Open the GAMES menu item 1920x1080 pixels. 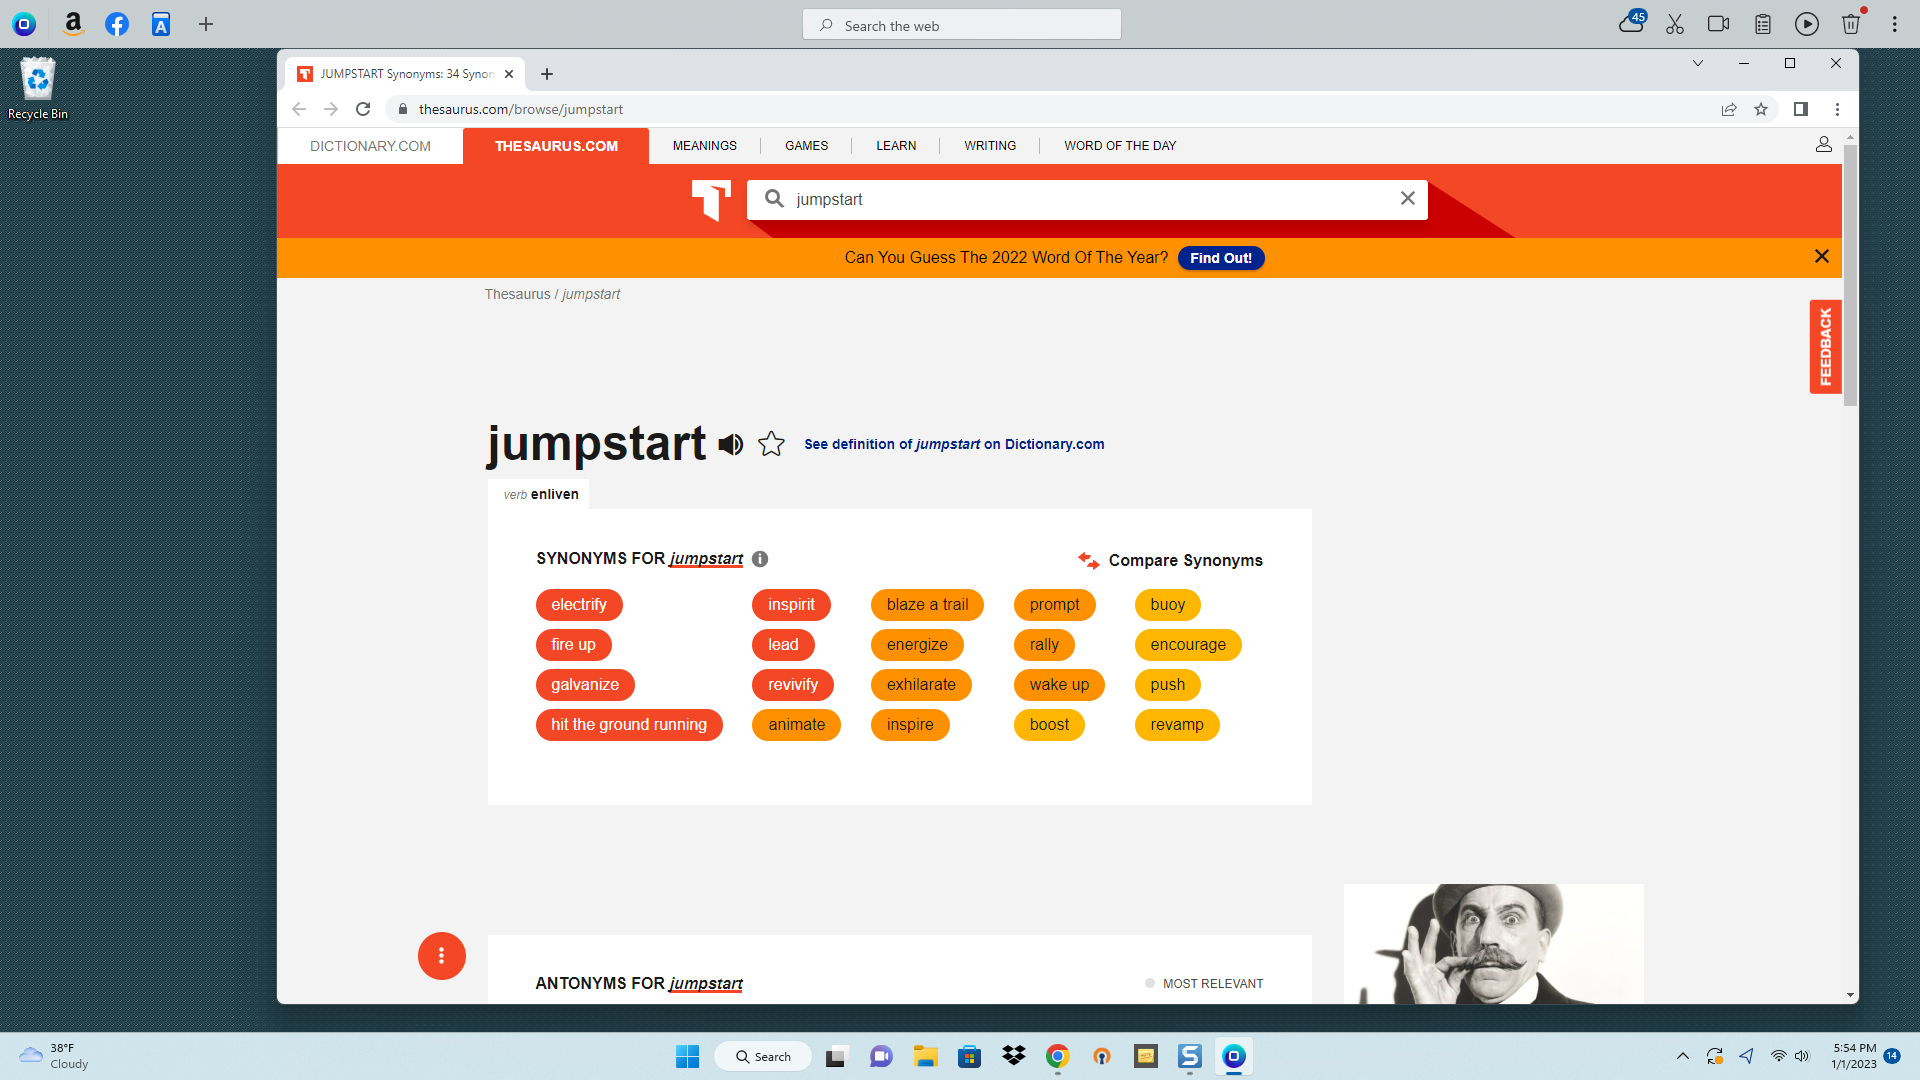tap(806, 145)
